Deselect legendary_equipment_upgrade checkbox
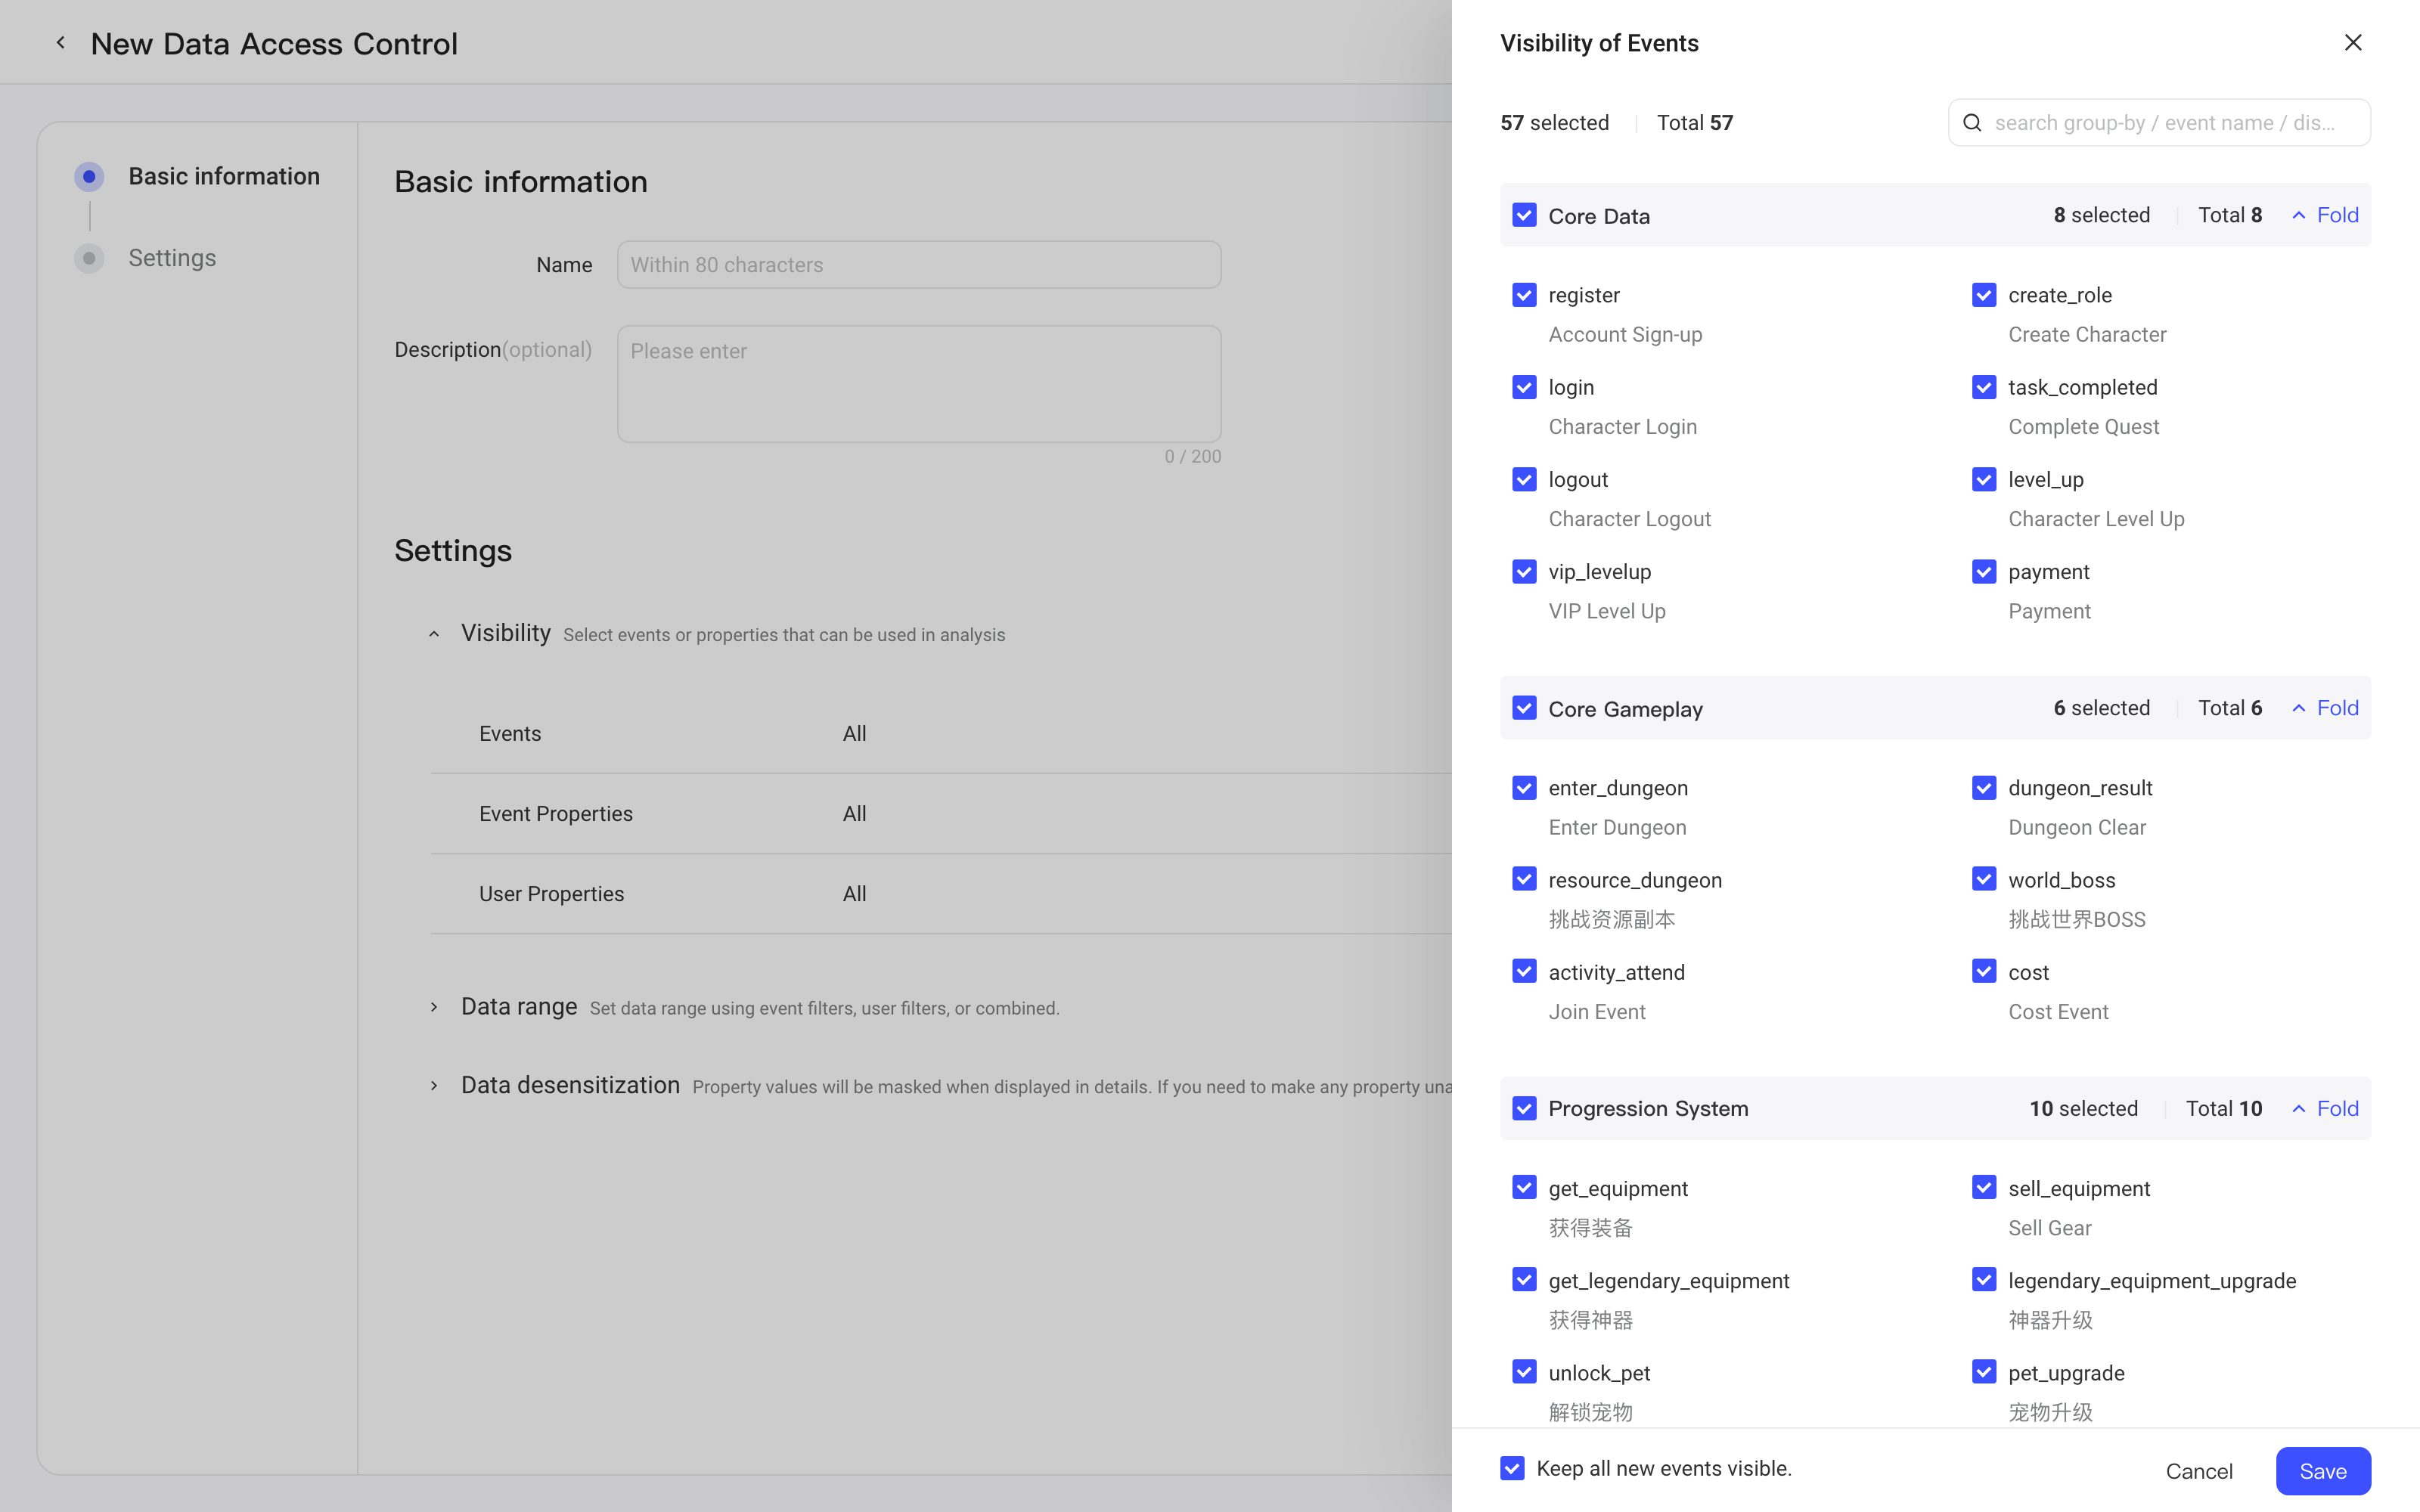Screen dimensions: 2420x1512 (x=1984, y=1280)
